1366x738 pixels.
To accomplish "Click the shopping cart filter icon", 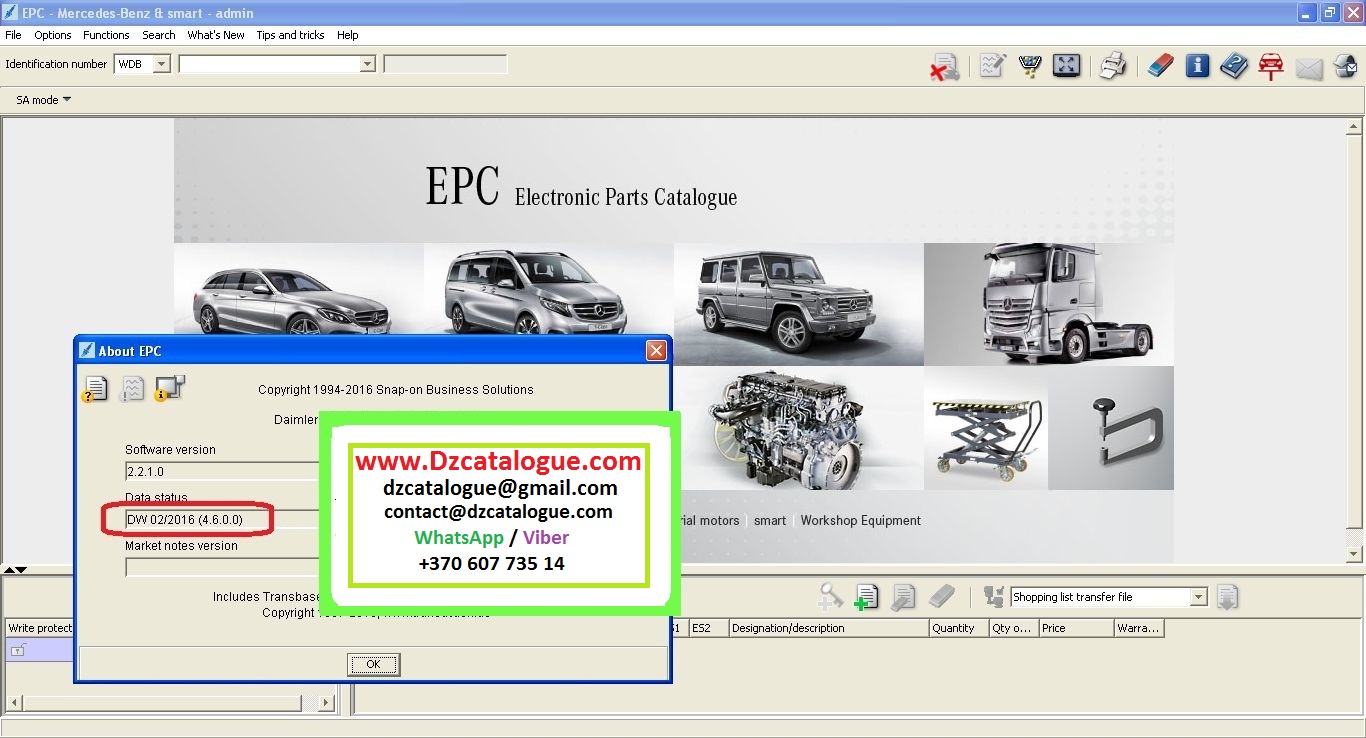I will [1030, 66].
